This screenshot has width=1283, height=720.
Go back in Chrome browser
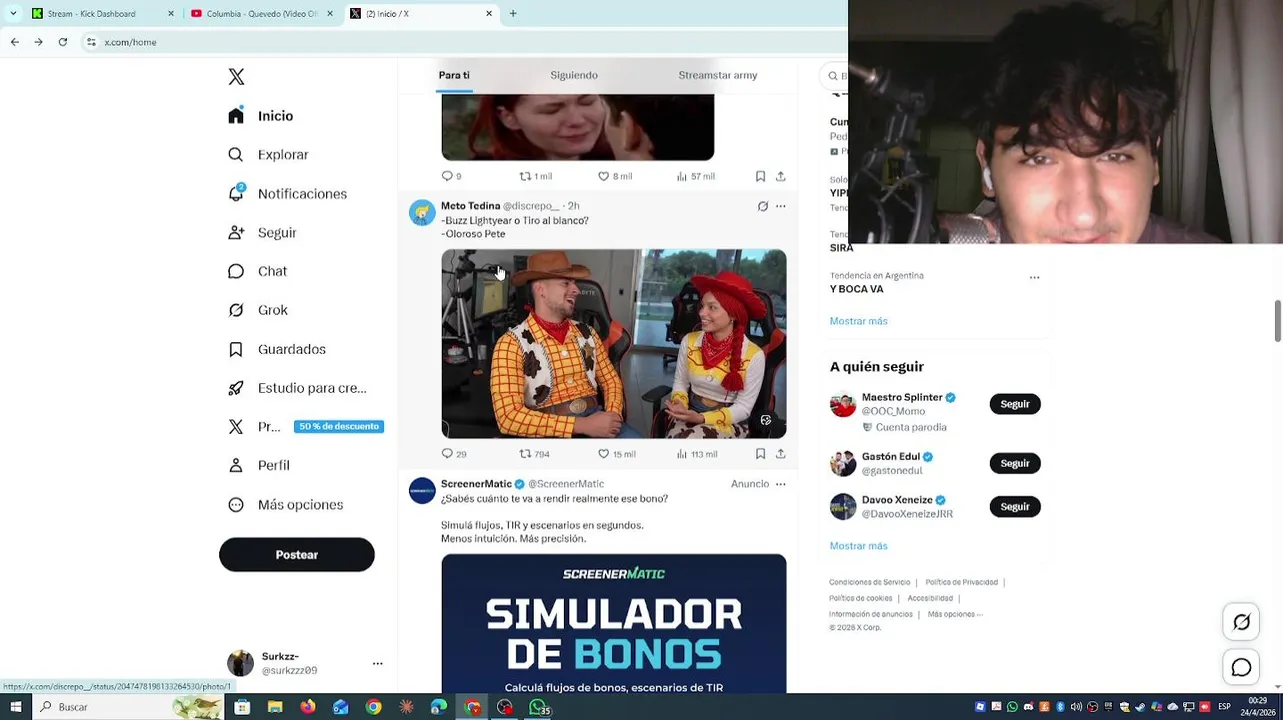[14, 42]
